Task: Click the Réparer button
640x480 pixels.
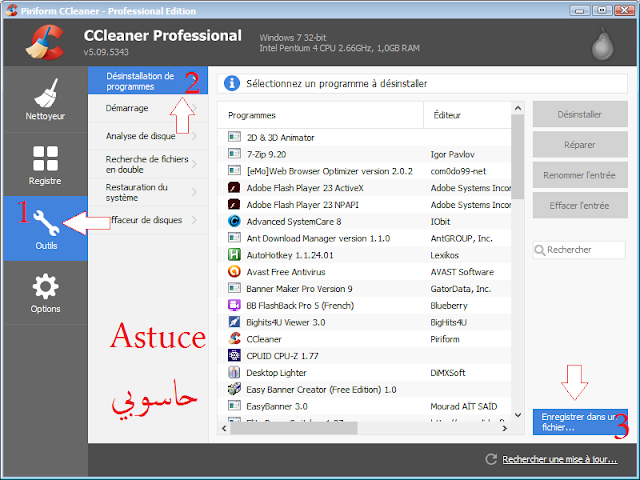Action: 580,144
